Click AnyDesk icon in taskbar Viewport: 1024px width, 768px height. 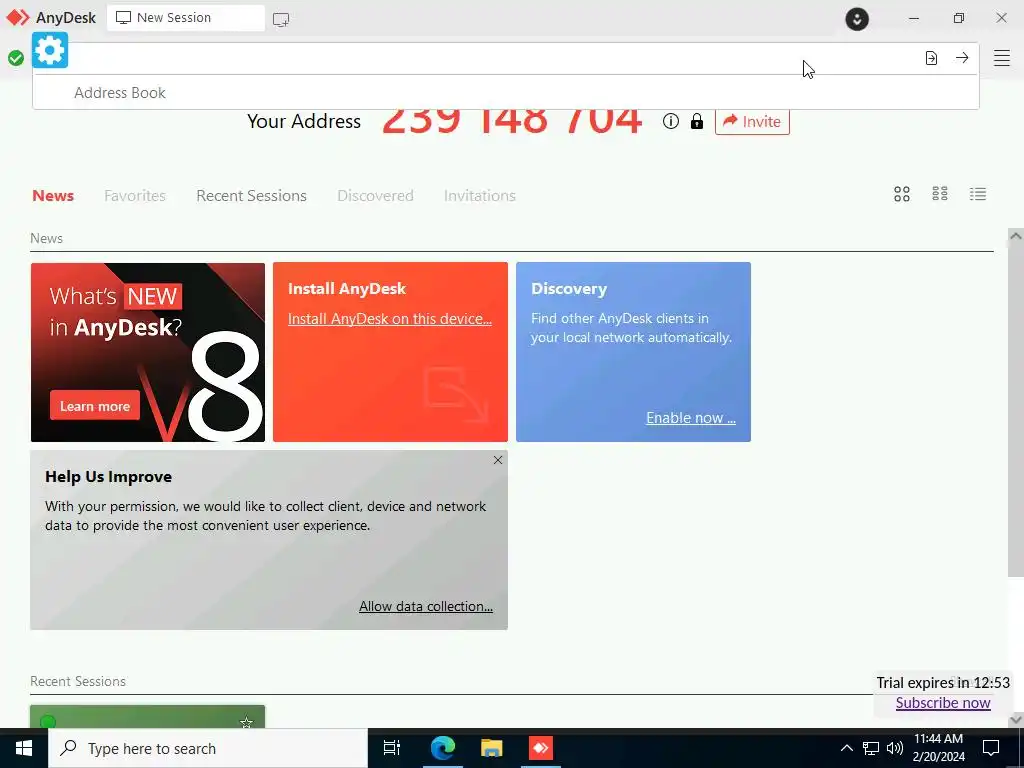pyautogui.click(x=541, y=748)
